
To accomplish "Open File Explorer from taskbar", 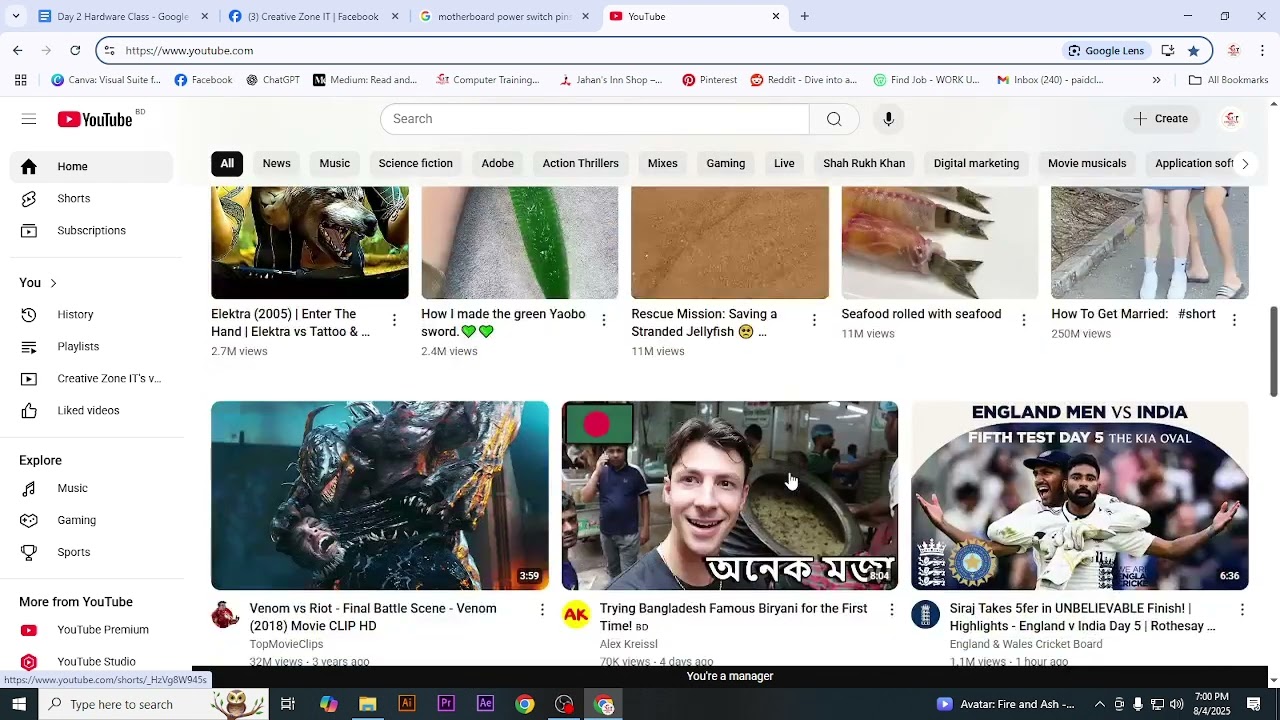I will click(367, 704).
